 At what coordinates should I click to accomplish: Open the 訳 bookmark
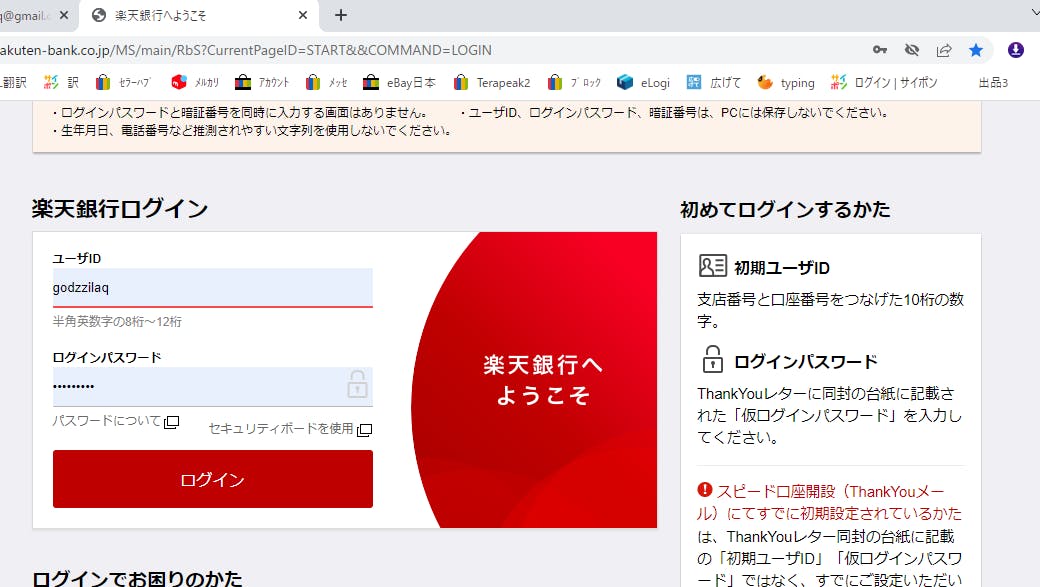(x=61, y=82)
